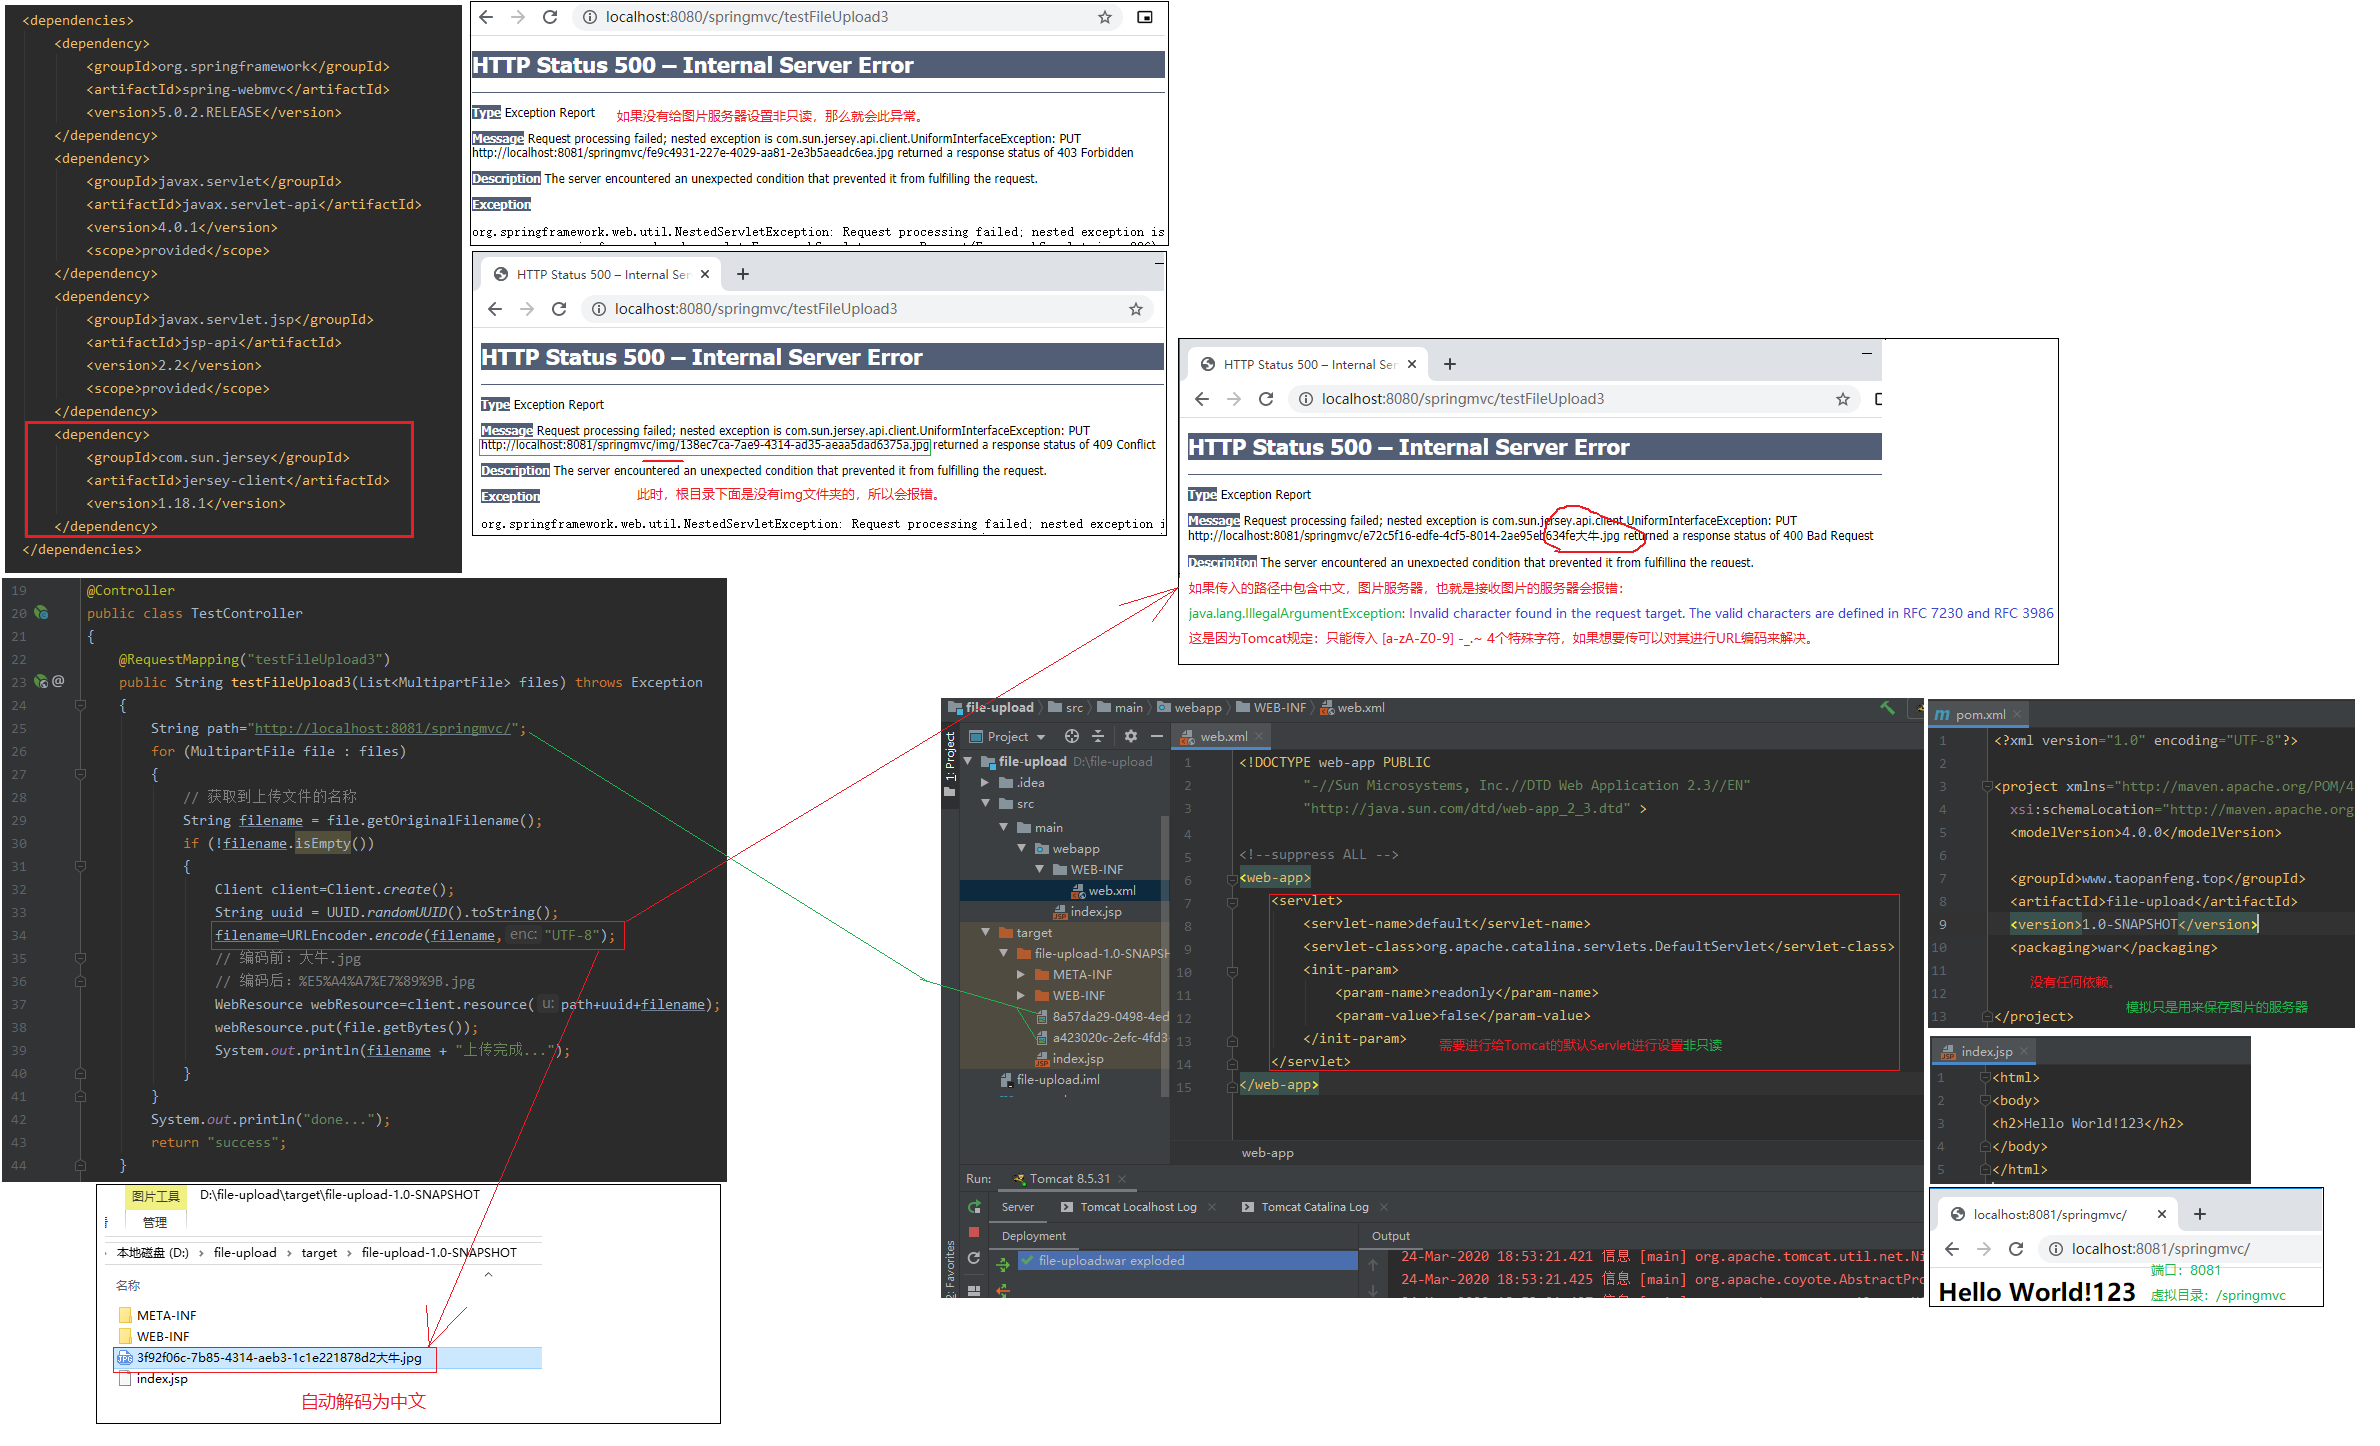Toggle code fold at the <web-app> opening line
The image size is (2380, 1446).
click(1232, 878)
